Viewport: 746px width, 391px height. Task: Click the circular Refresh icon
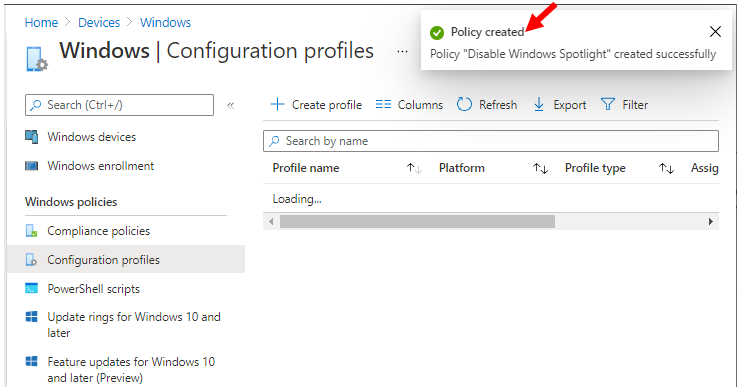click(x=464, y=104)
